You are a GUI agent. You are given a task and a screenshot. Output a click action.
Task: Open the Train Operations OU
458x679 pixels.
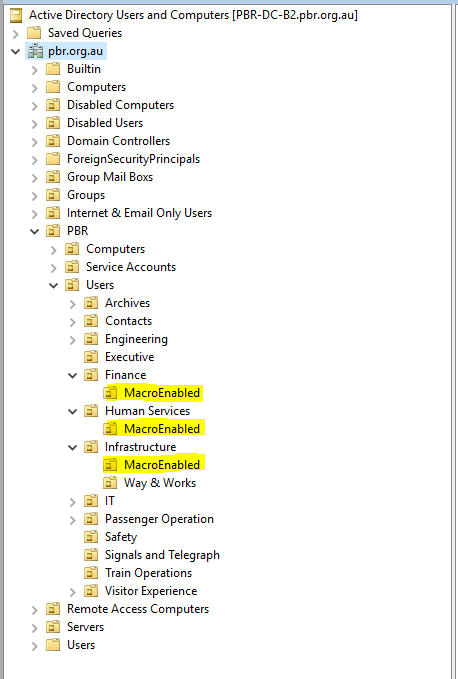pyautogui.click(x=148, y=573)
